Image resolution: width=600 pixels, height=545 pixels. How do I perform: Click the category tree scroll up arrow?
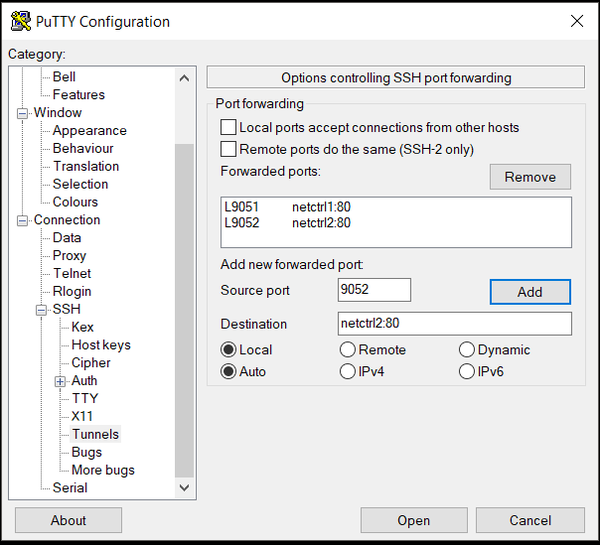click(x=184, y=78)
